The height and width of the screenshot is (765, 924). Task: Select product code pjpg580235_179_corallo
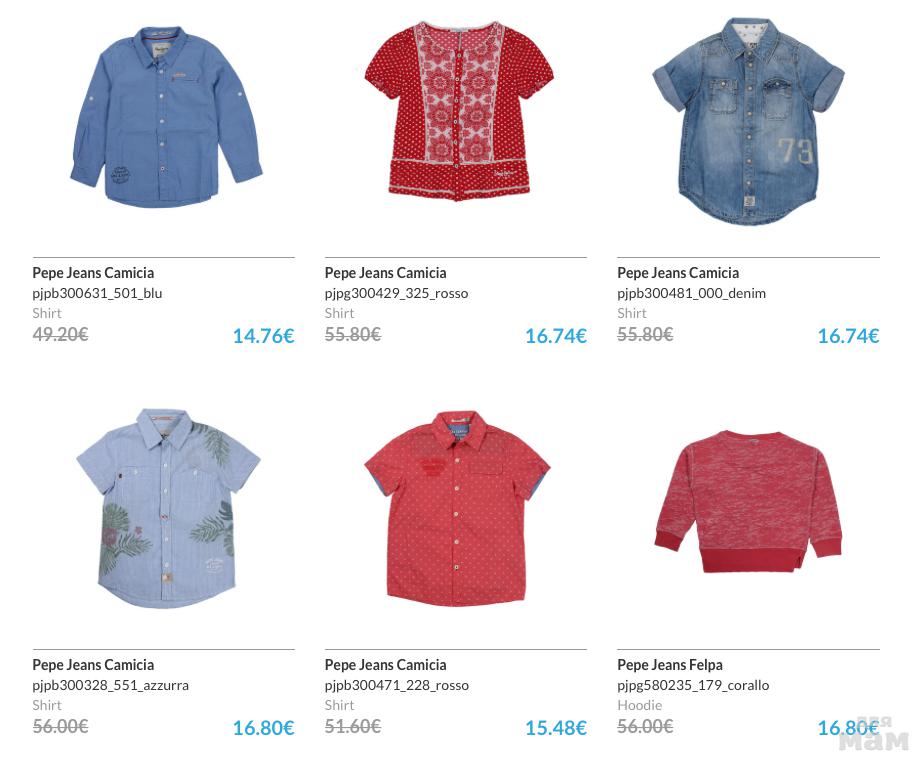(693, 685)
